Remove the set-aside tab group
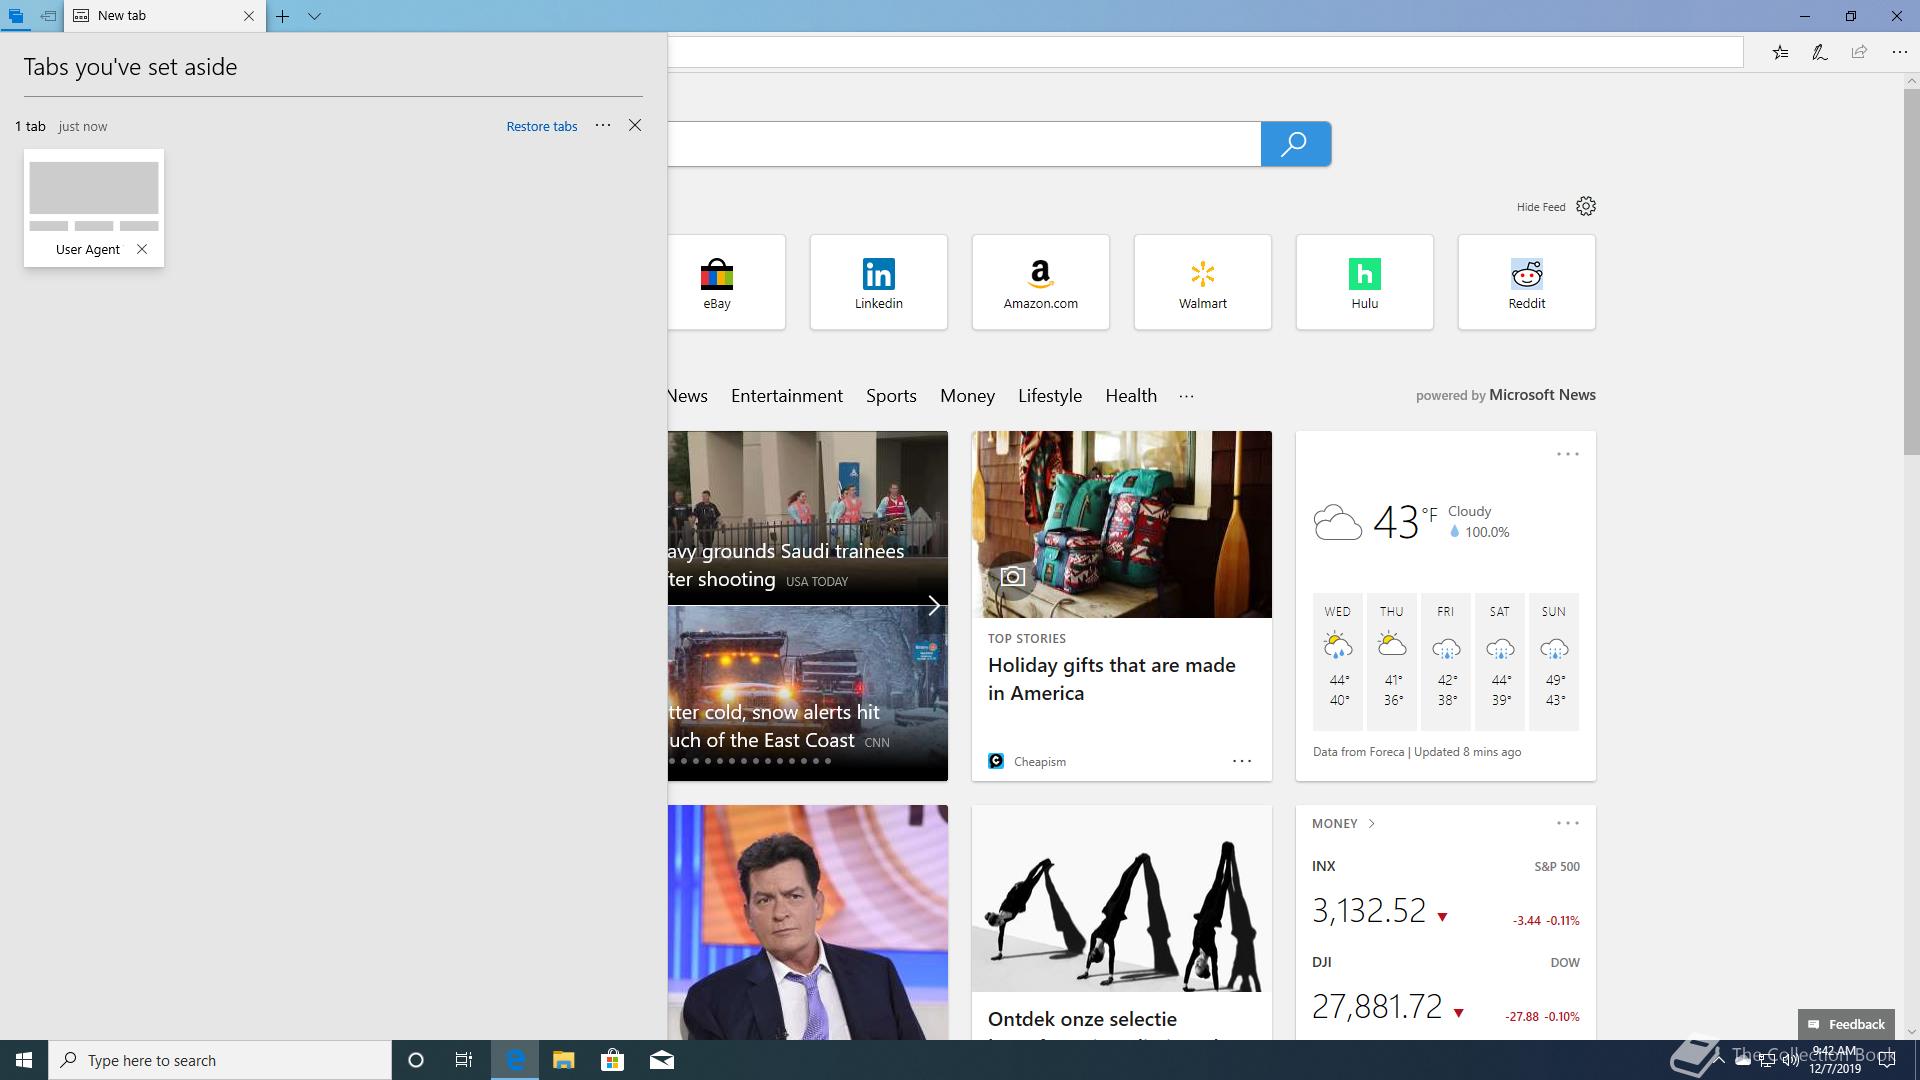Viewport: 1920px width, 1080px height. tap(635, 125)
